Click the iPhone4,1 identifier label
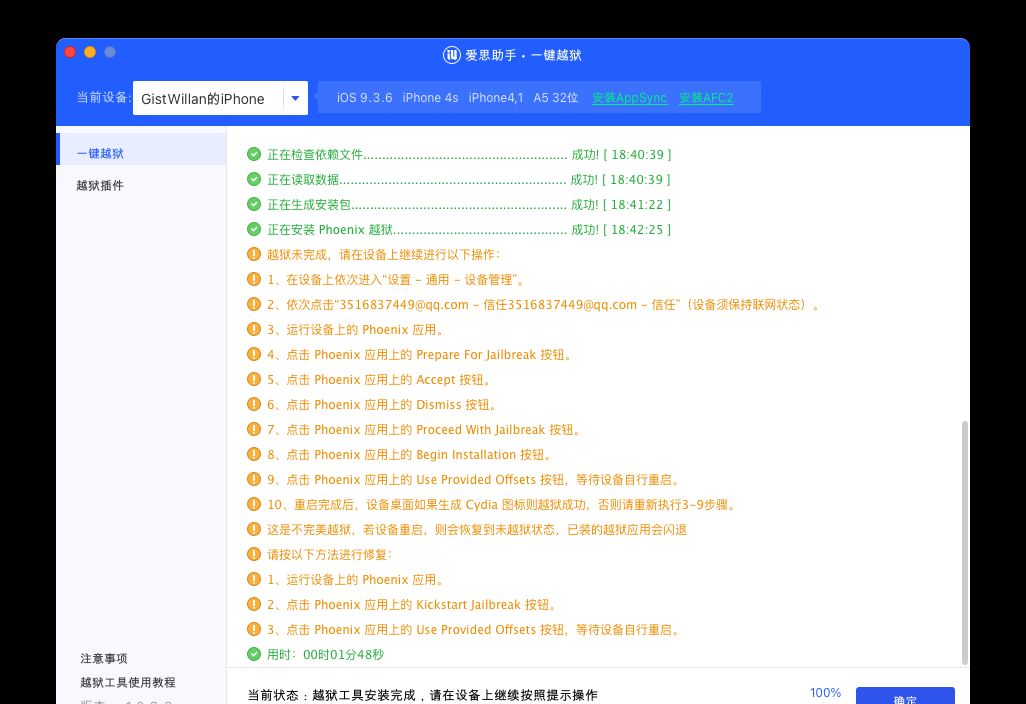Viewport: 1026px width, 704px height. (496, 97)
